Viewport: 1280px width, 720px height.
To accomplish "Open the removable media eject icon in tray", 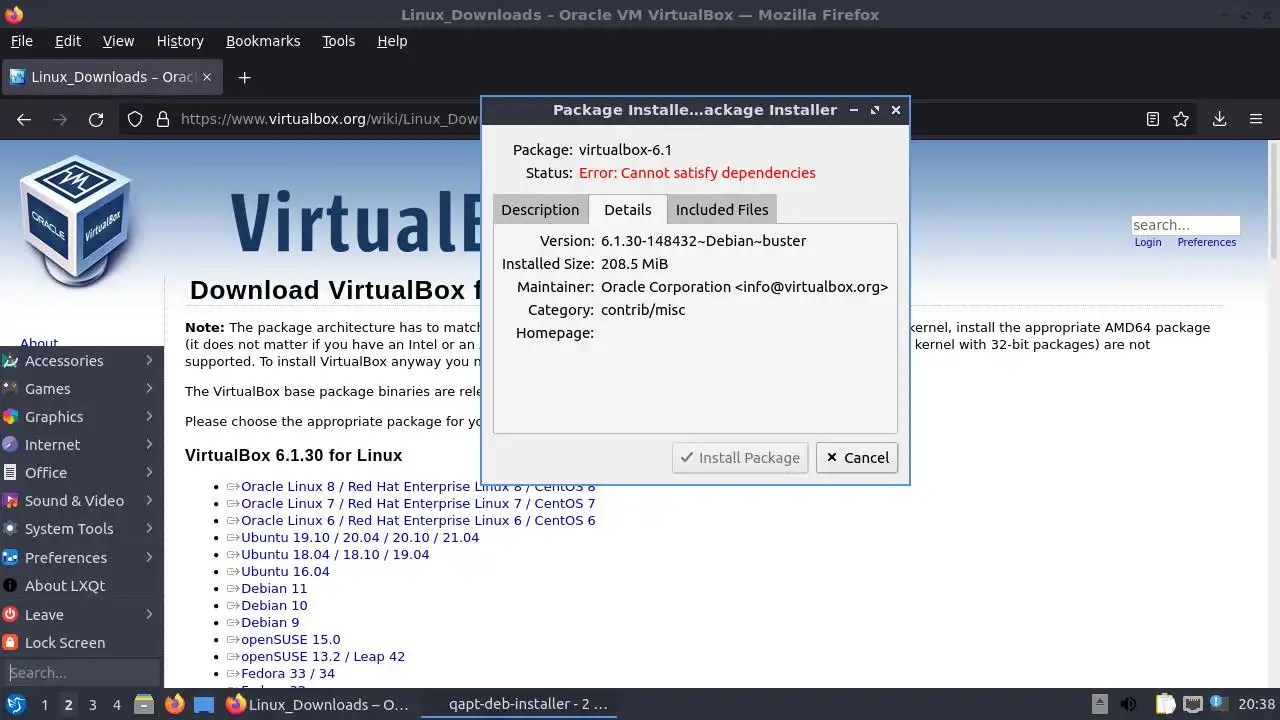I will point(1099,704).
